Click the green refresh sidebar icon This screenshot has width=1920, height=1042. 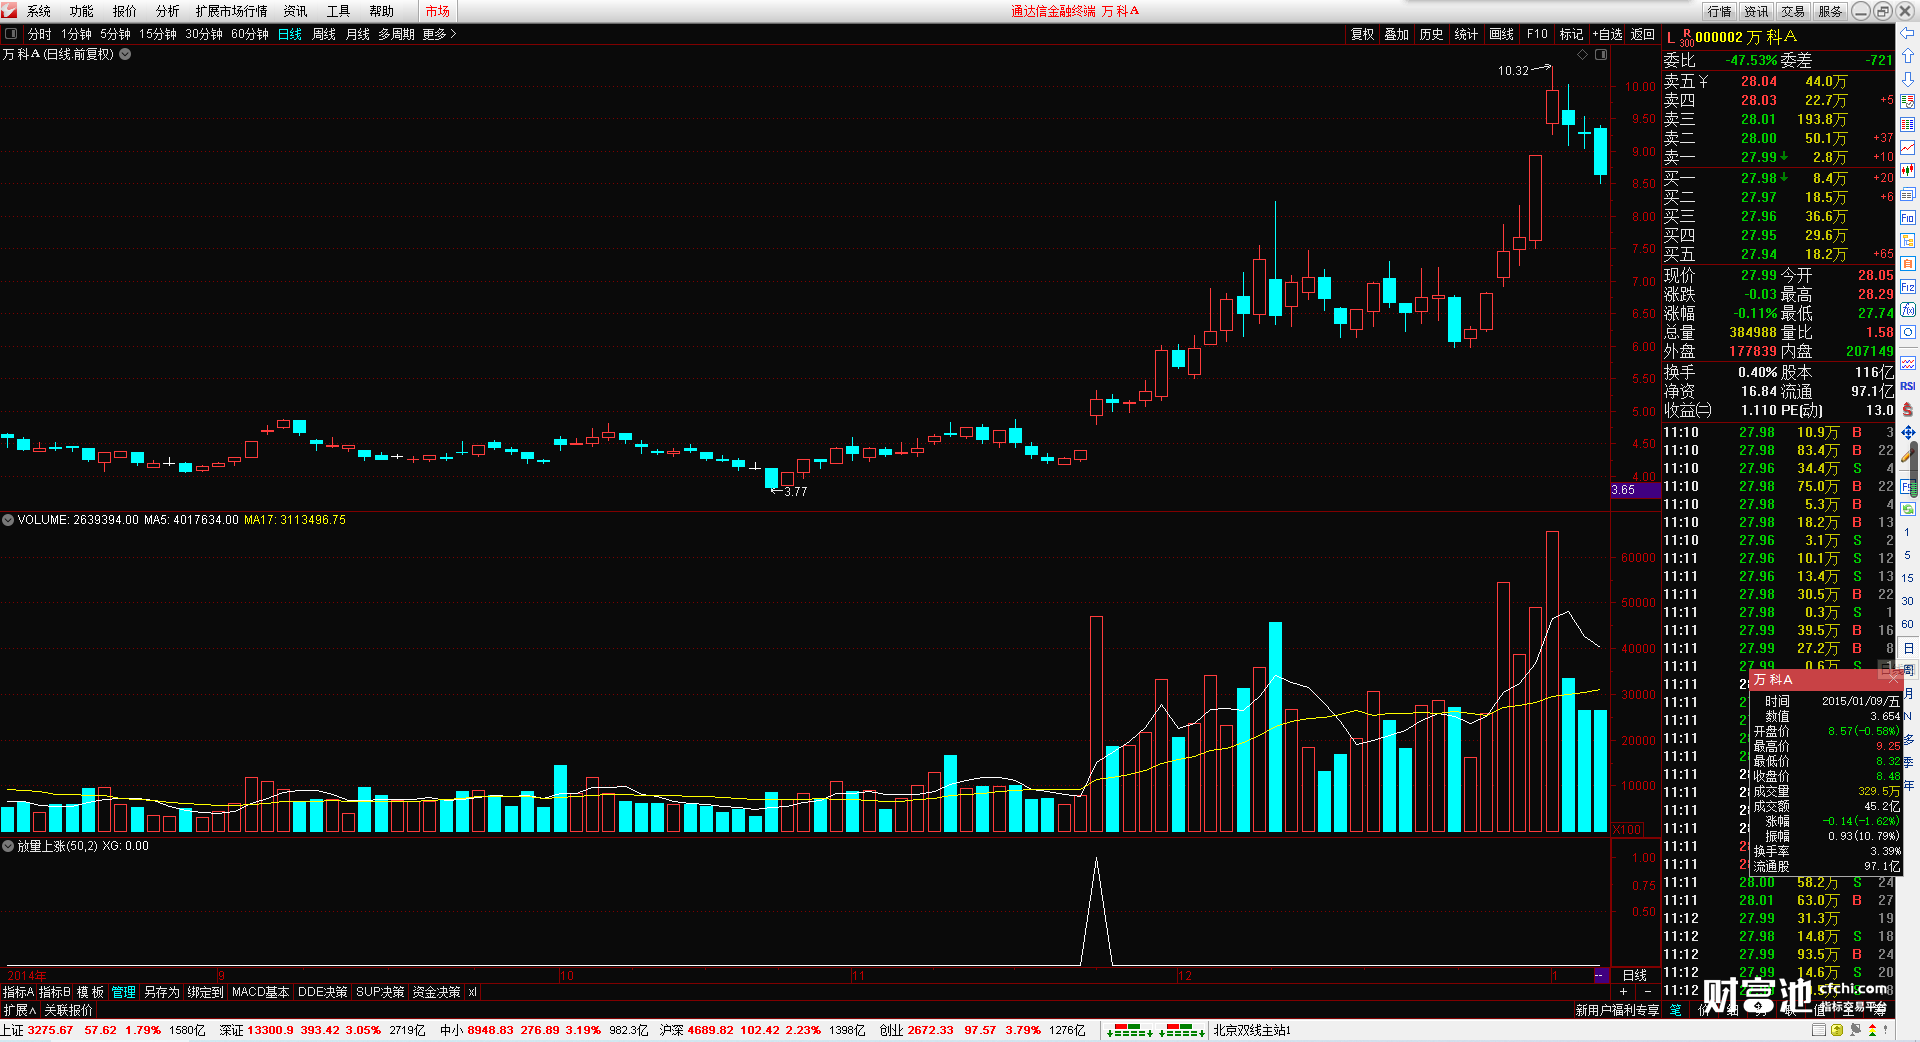point(1908,509)
